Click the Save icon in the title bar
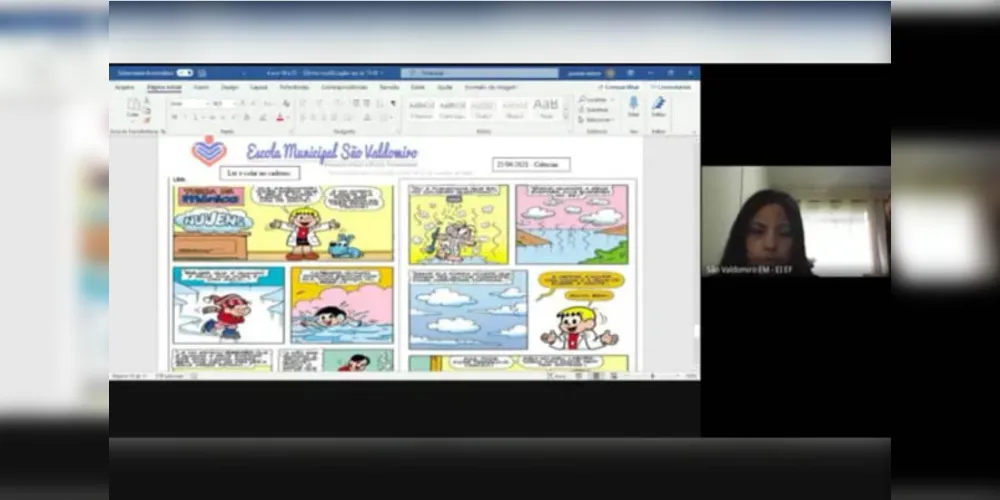The image size is (1000, 500). click(x=202, y=73)
